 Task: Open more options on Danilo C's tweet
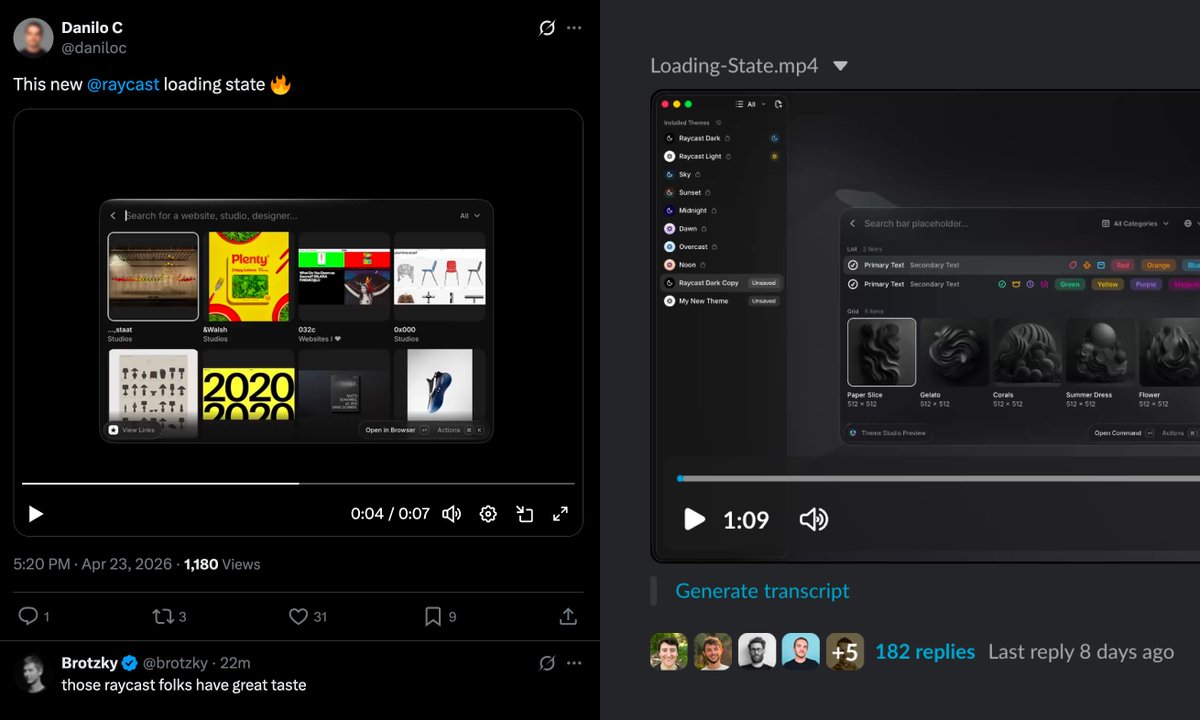(x=574, y=28)
